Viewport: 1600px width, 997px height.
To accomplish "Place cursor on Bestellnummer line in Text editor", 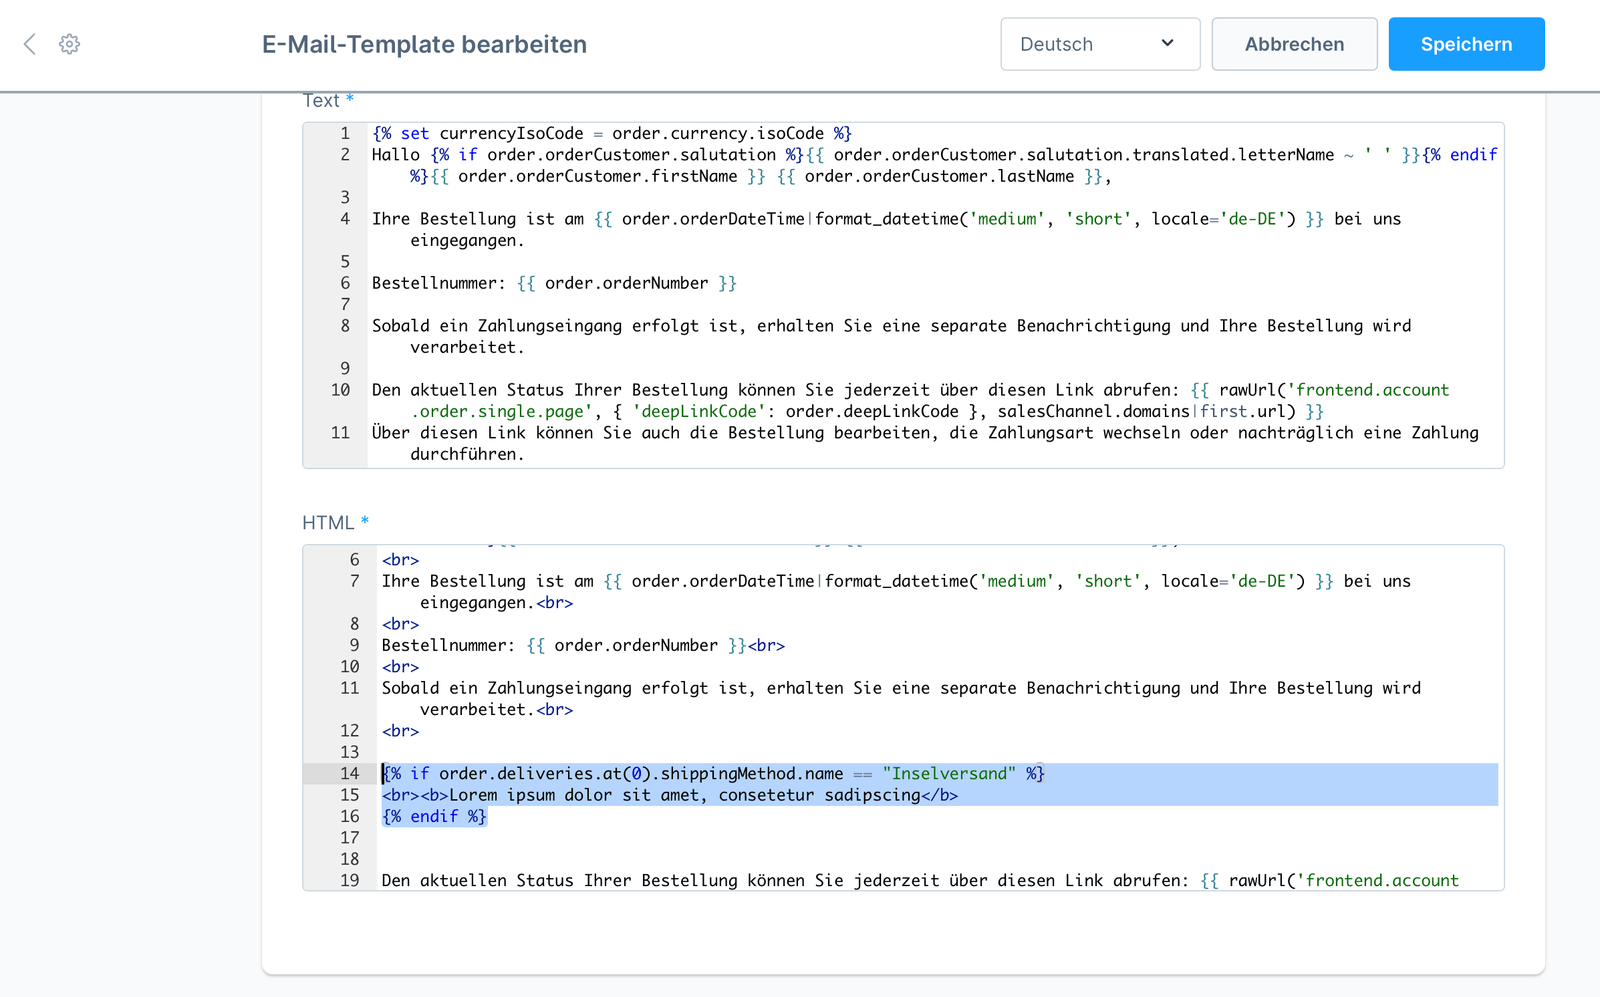I will pos(553,284).
